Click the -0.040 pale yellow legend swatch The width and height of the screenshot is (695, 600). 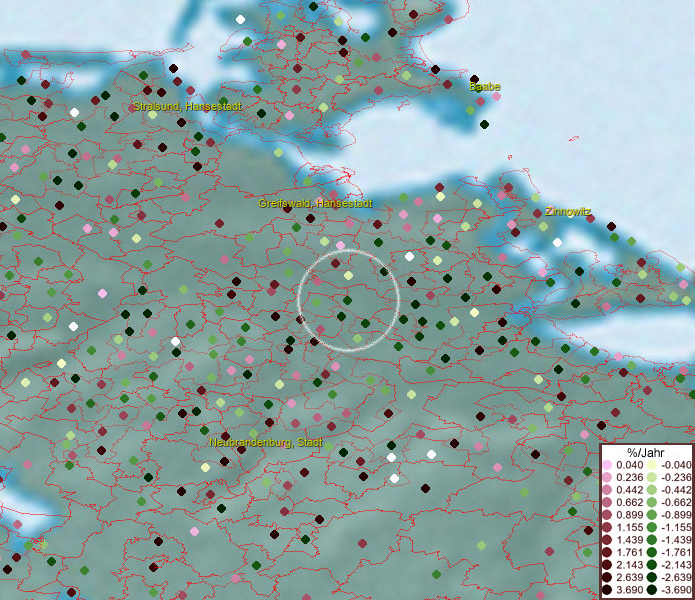pyautogui.click(x=652, y=465)
